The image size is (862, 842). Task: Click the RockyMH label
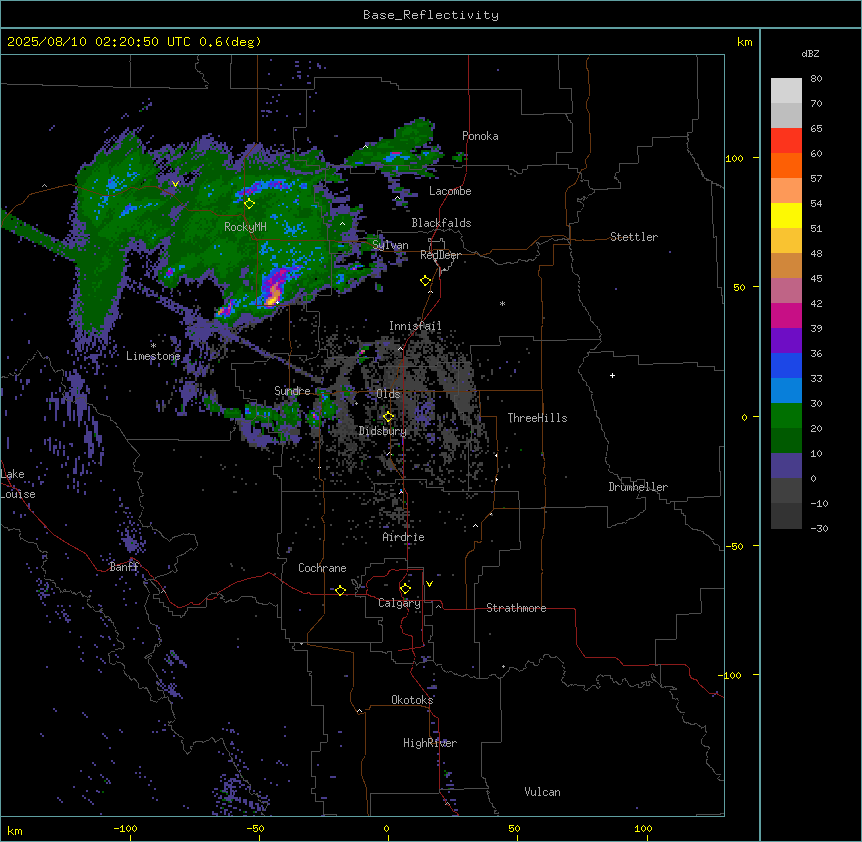pyautogui.click(x=245, y=227)
